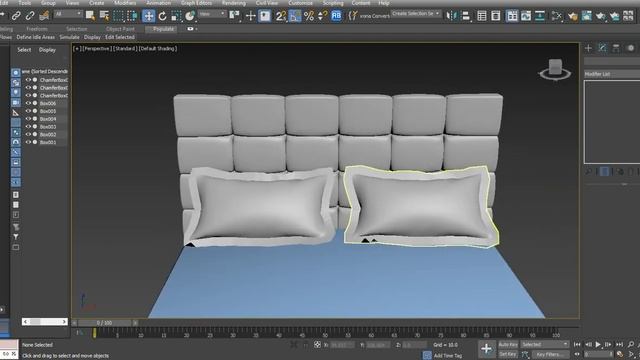Hide Box006 using its eye icon

28,103
